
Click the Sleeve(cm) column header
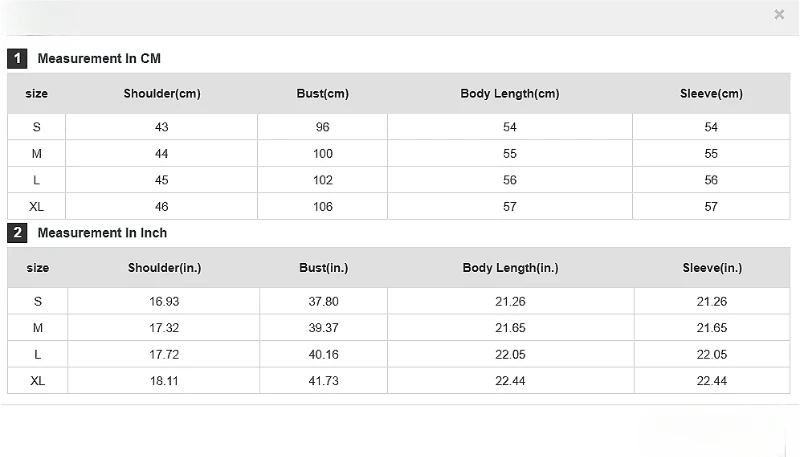click(x=711, y=94)
